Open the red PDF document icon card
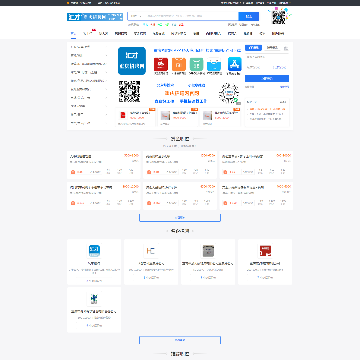The image size is (360, 360). [x=123, y=115]
